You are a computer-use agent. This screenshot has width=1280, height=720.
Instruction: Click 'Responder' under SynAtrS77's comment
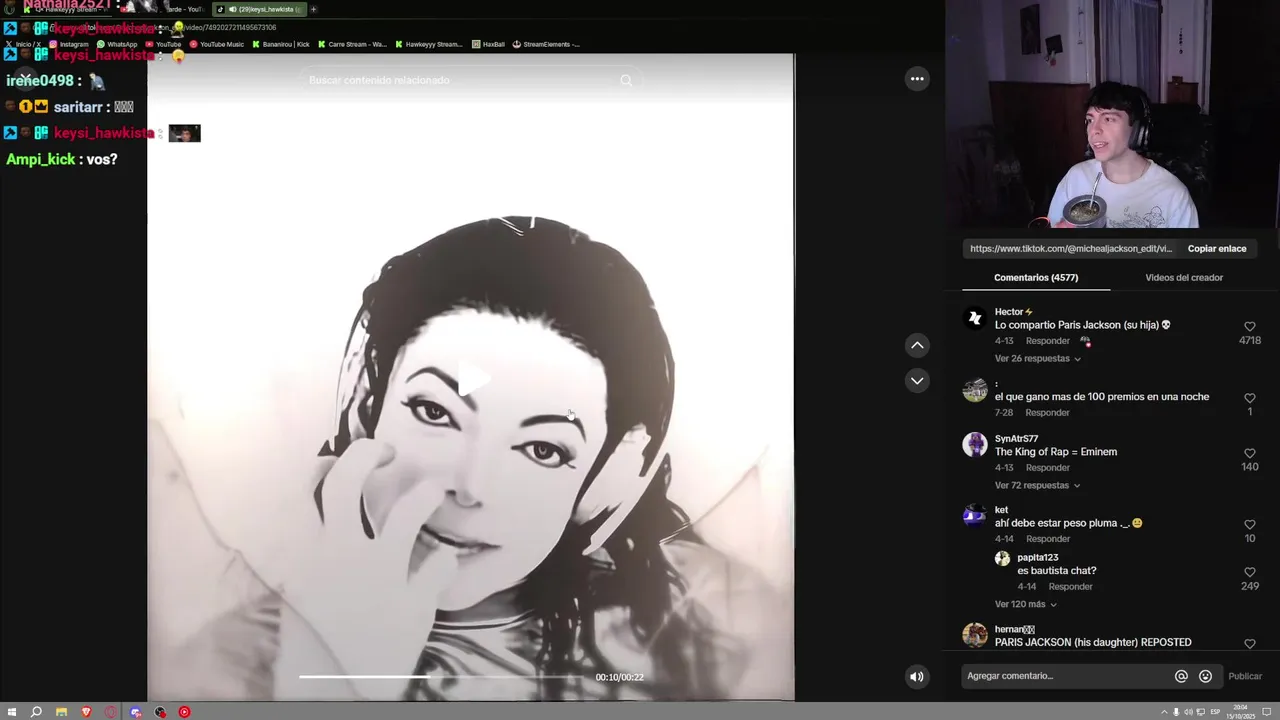1047,468
